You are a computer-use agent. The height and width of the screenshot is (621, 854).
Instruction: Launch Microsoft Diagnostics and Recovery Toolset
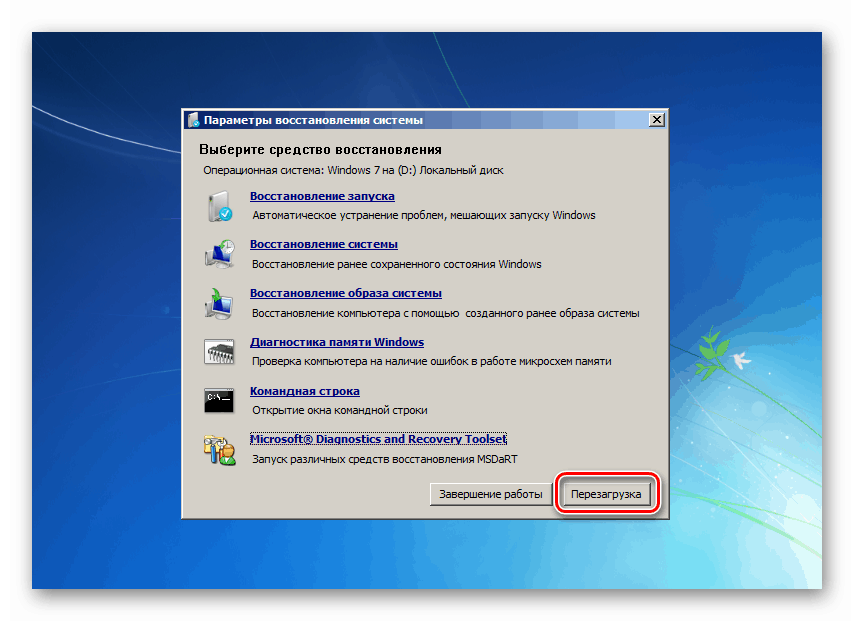coord(378,439)
